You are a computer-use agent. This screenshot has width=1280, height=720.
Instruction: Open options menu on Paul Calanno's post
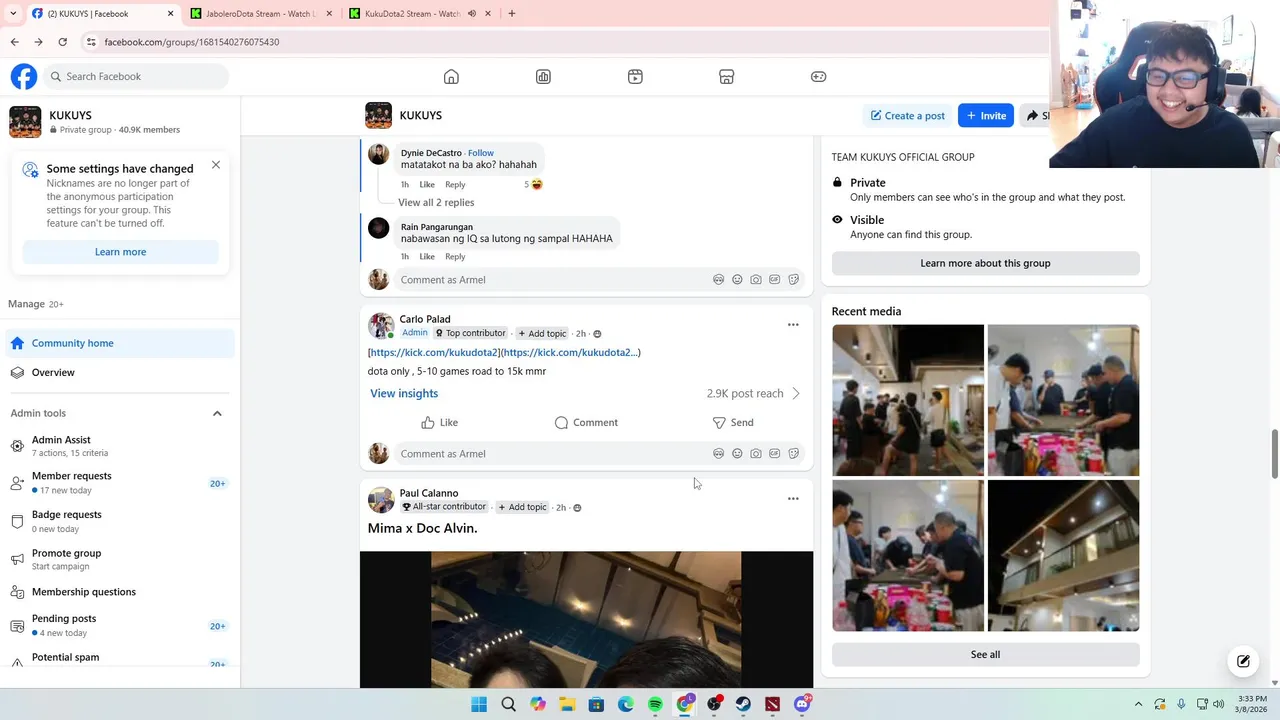click(793, 498)
